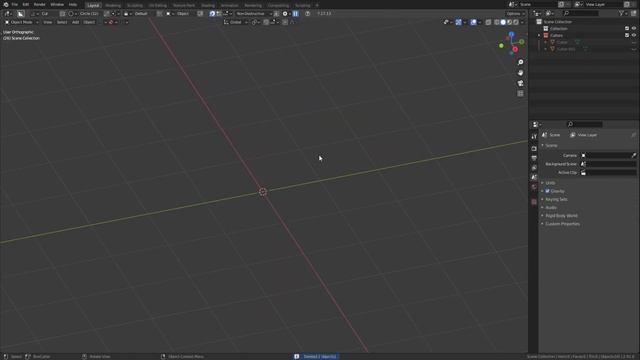
Task: Click the outliner search field
Action: tap(581, 13)
